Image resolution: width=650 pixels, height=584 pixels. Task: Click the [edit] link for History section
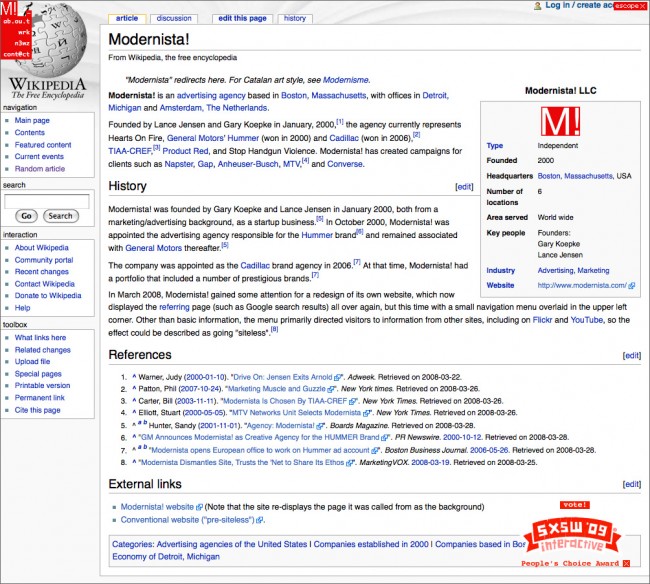[x=464, y=187]
